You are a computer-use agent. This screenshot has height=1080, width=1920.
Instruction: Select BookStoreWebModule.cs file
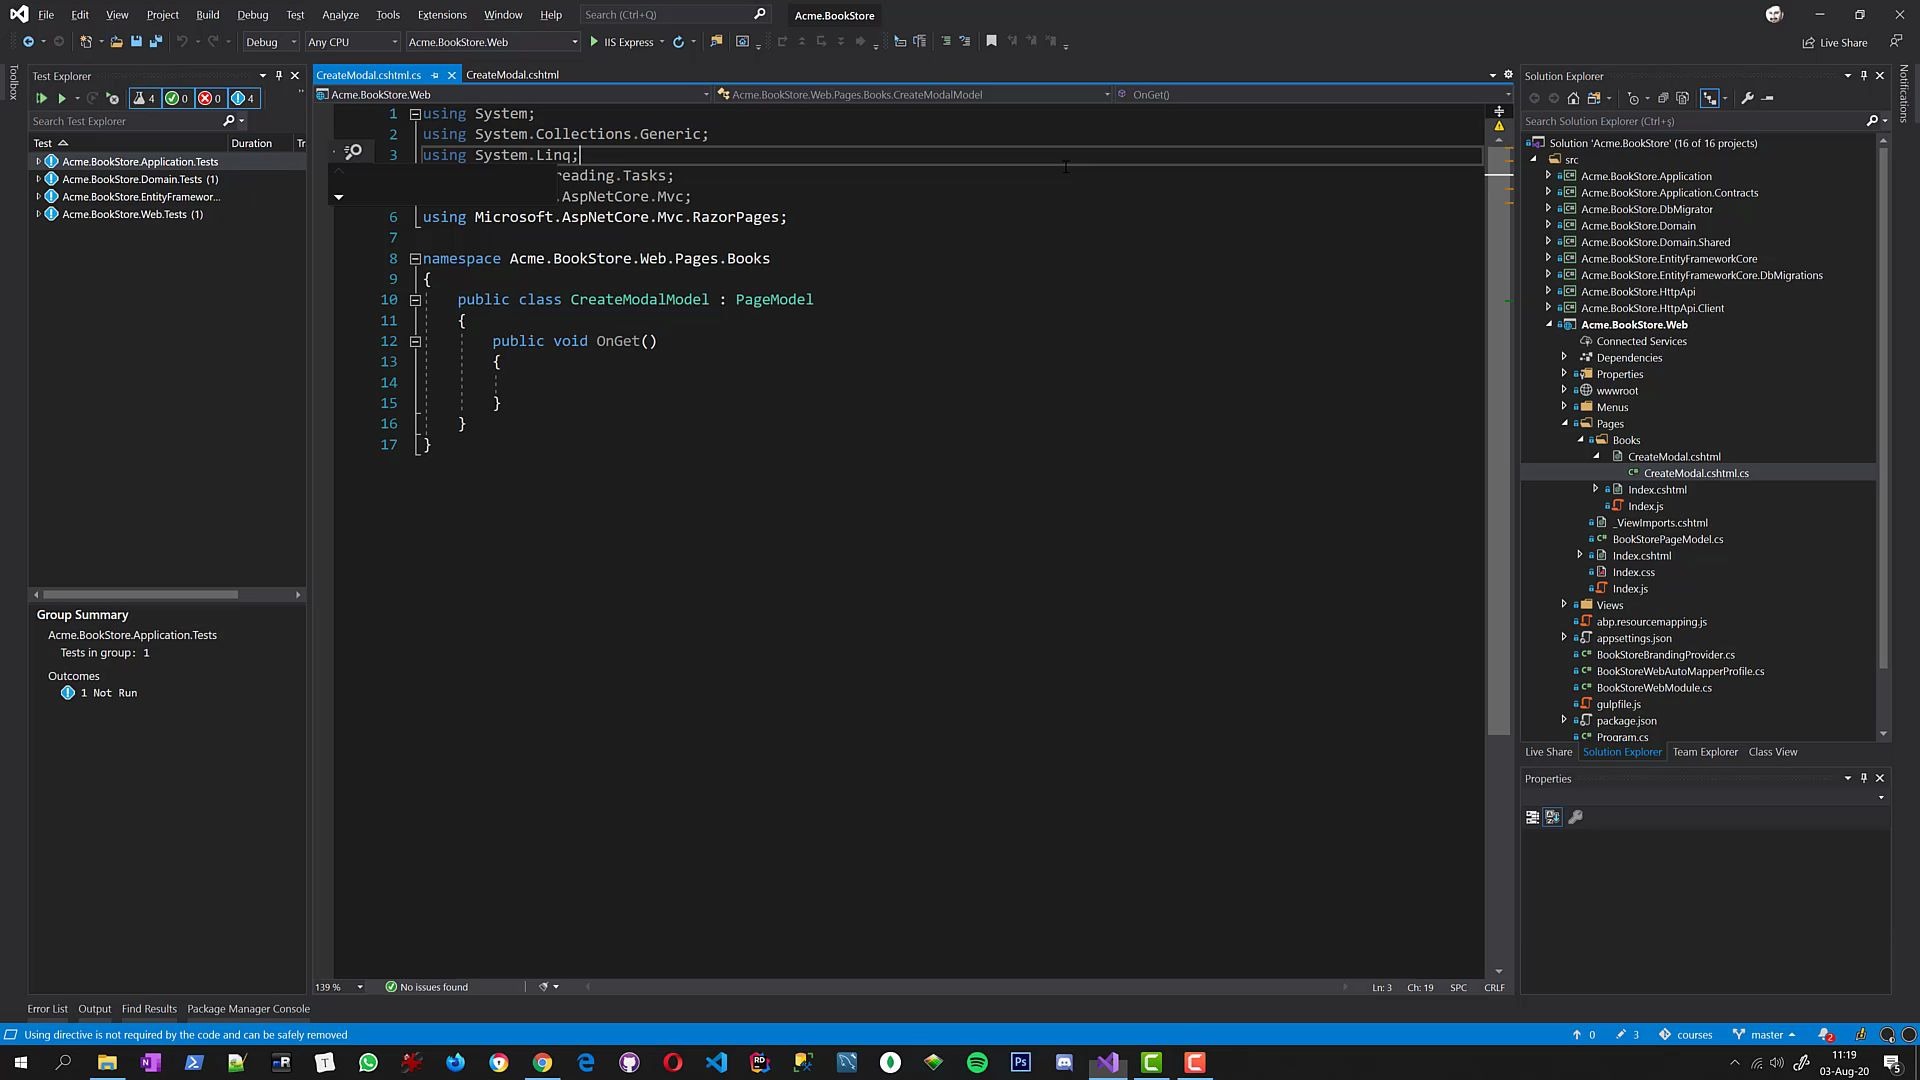(1654, 688)
